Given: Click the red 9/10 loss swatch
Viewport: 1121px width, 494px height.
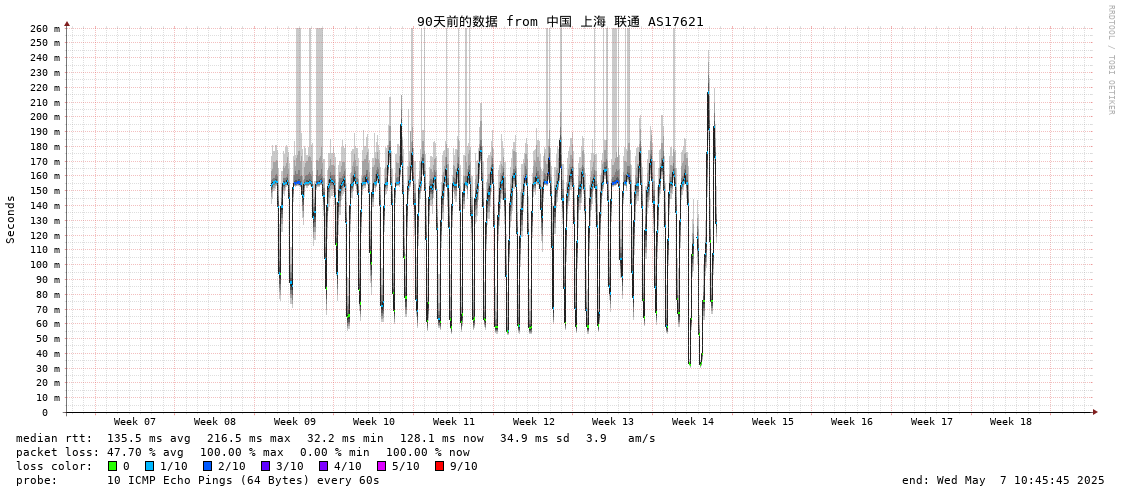Looking at the screenshot, I should point(440,466).
